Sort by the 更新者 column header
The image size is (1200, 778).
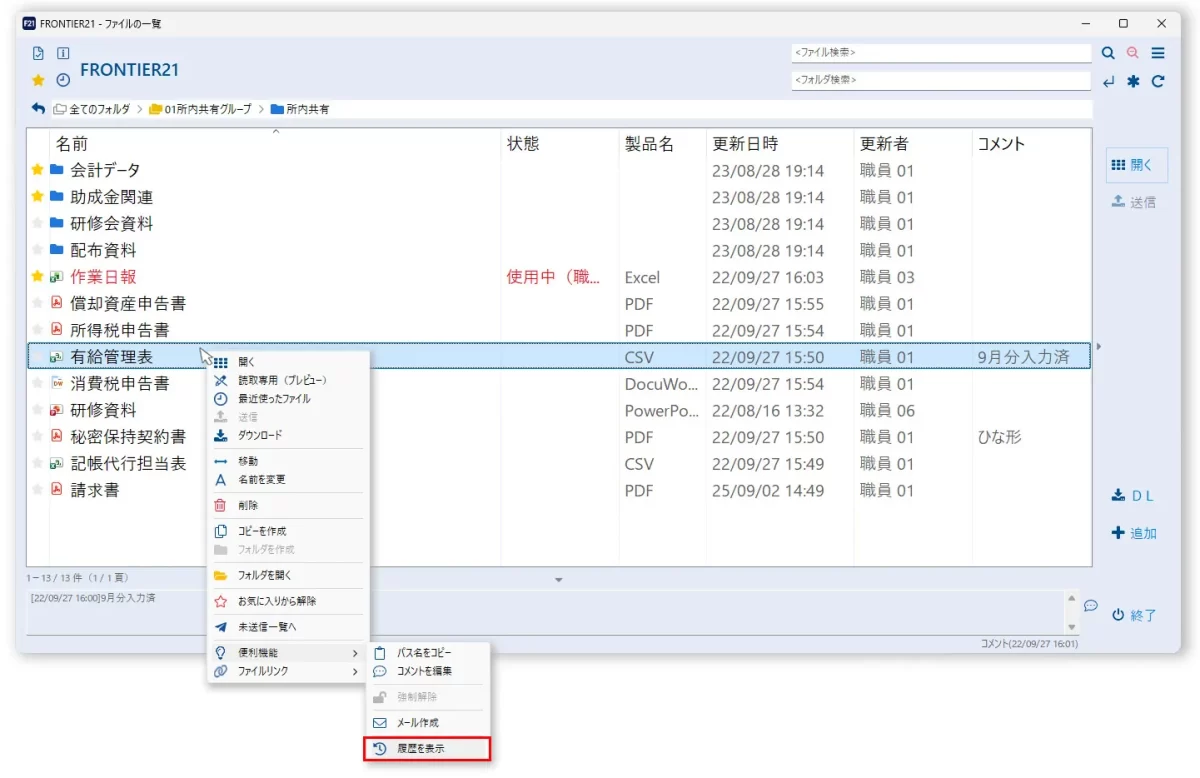pos(884,144)
